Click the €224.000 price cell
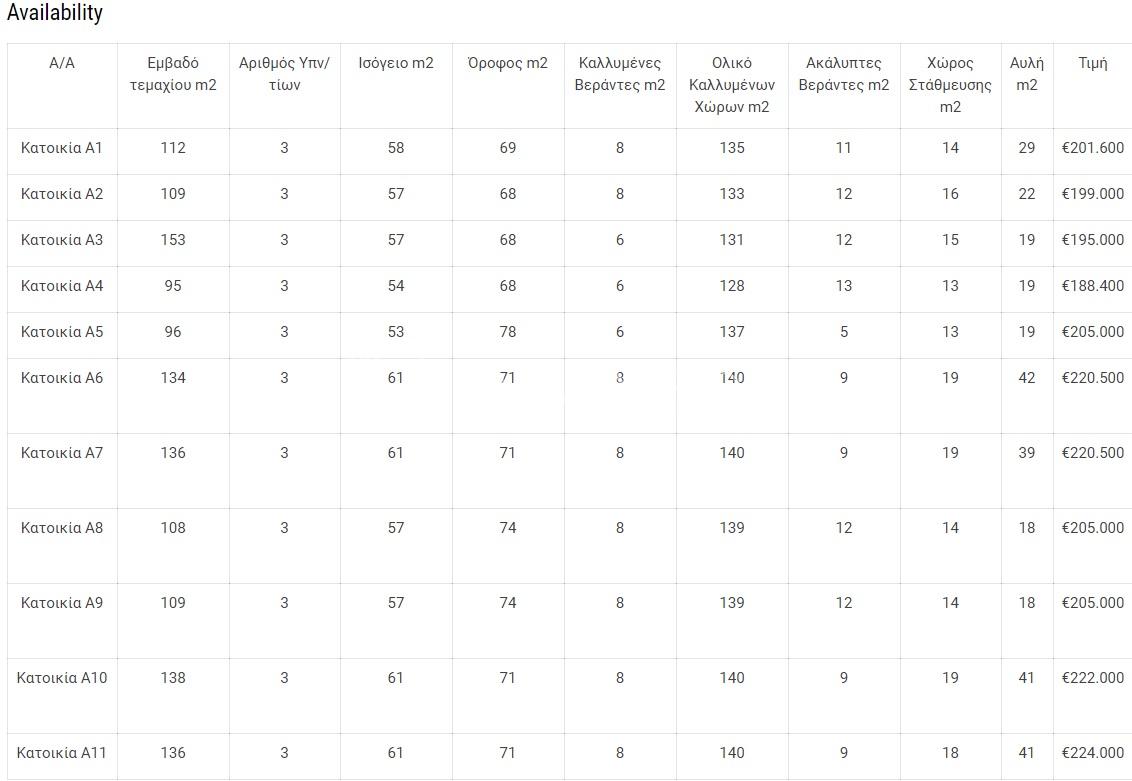This screenshot has width=1132, height=781. click(1093, 753)
